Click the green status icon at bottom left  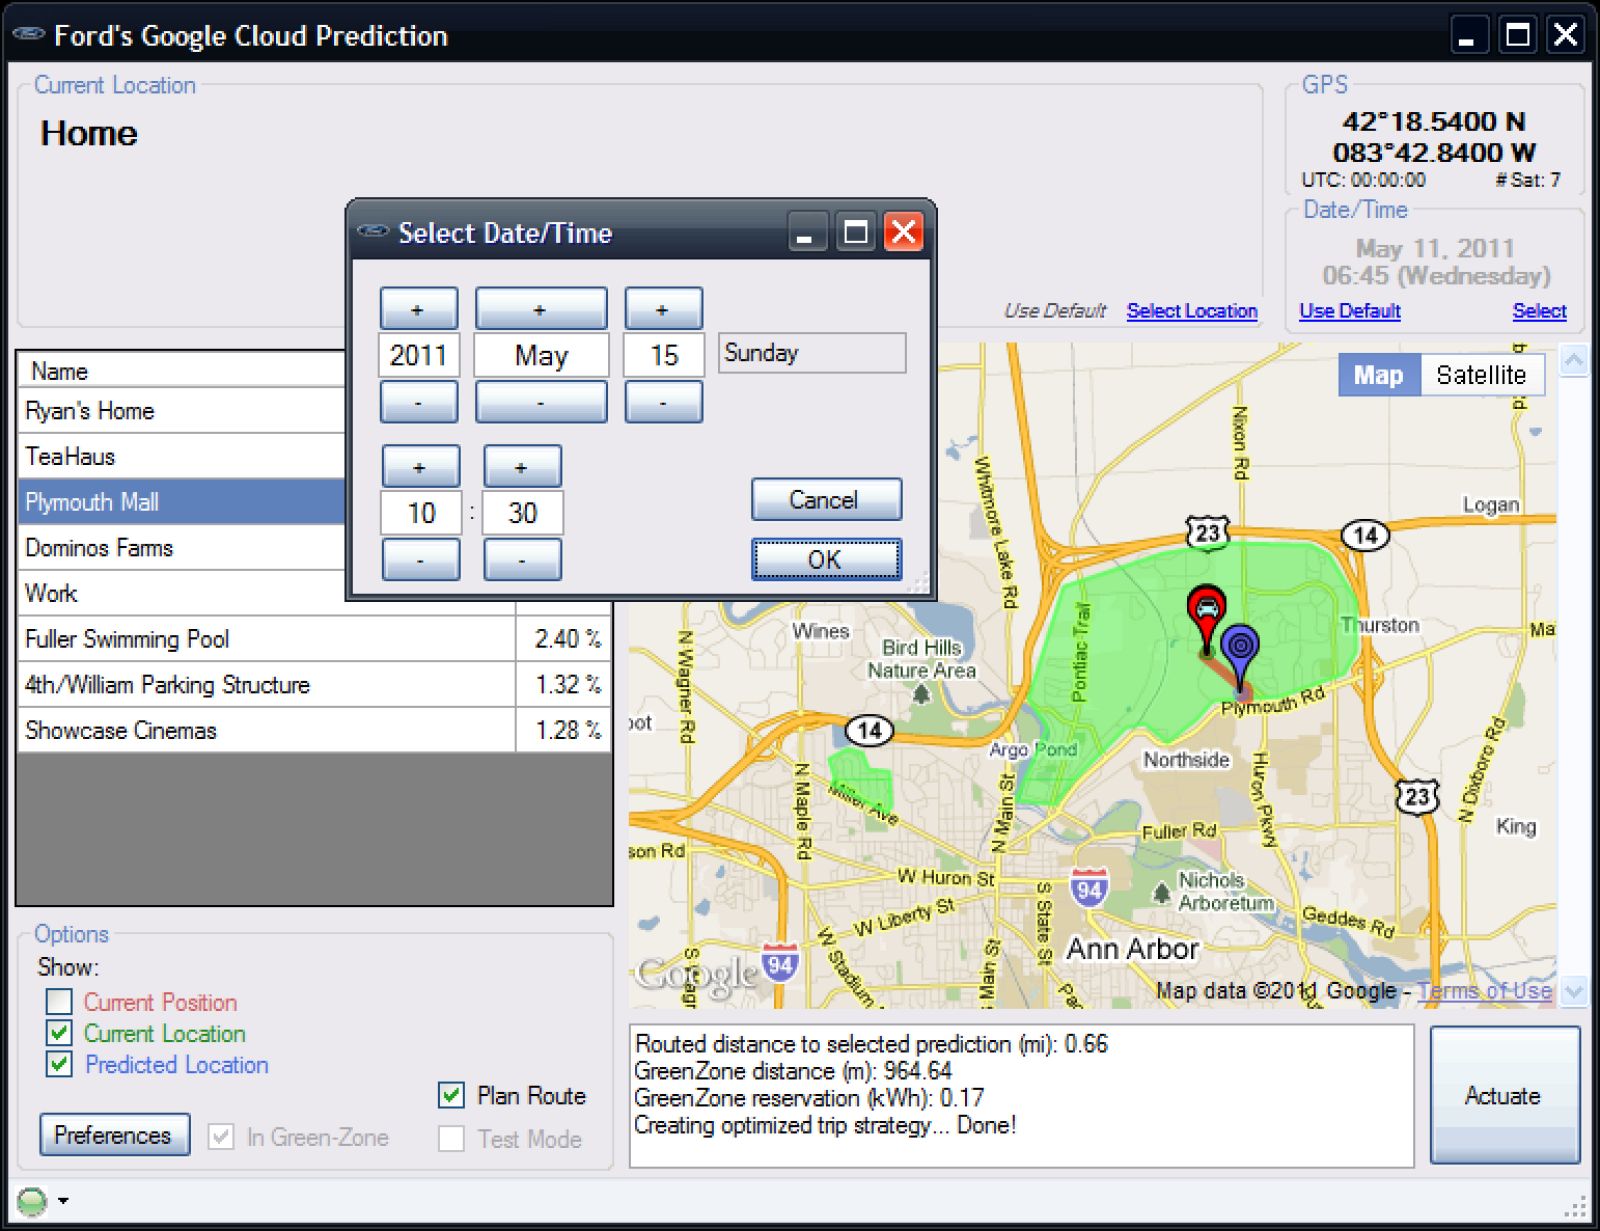pos(31,1199)
